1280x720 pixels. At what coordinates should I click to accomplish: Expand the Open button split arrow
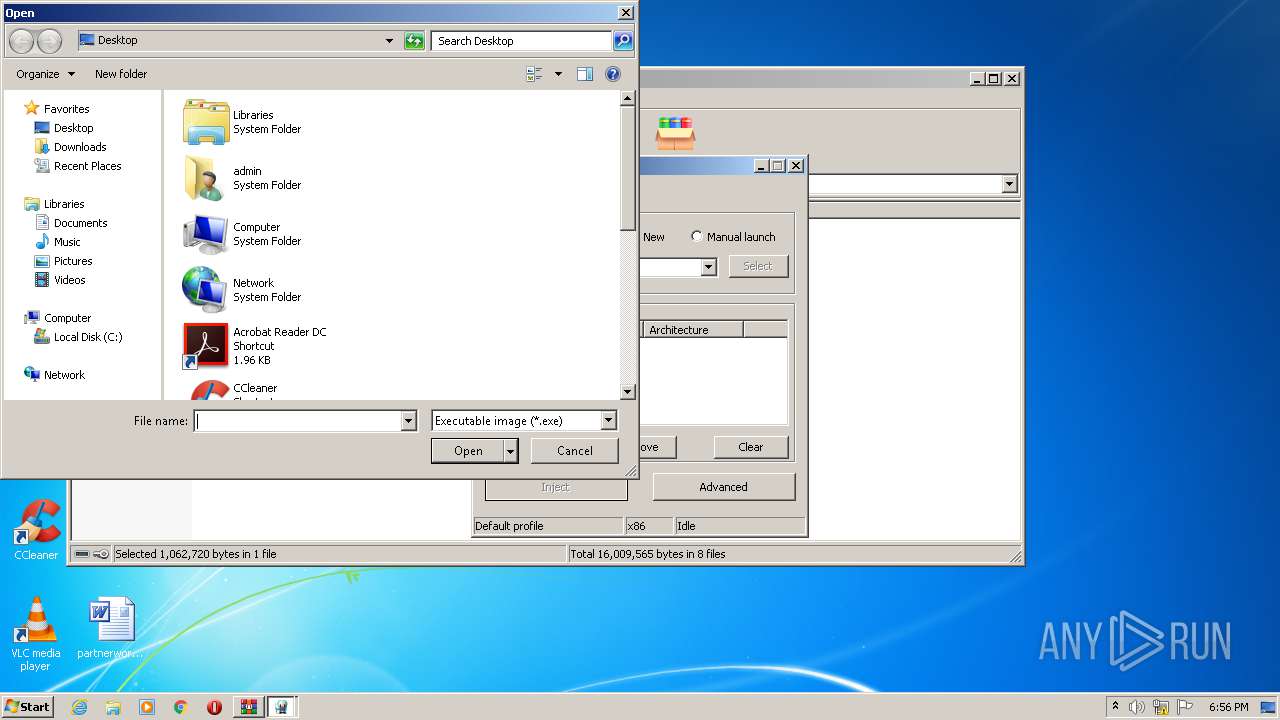click(511, 451)
